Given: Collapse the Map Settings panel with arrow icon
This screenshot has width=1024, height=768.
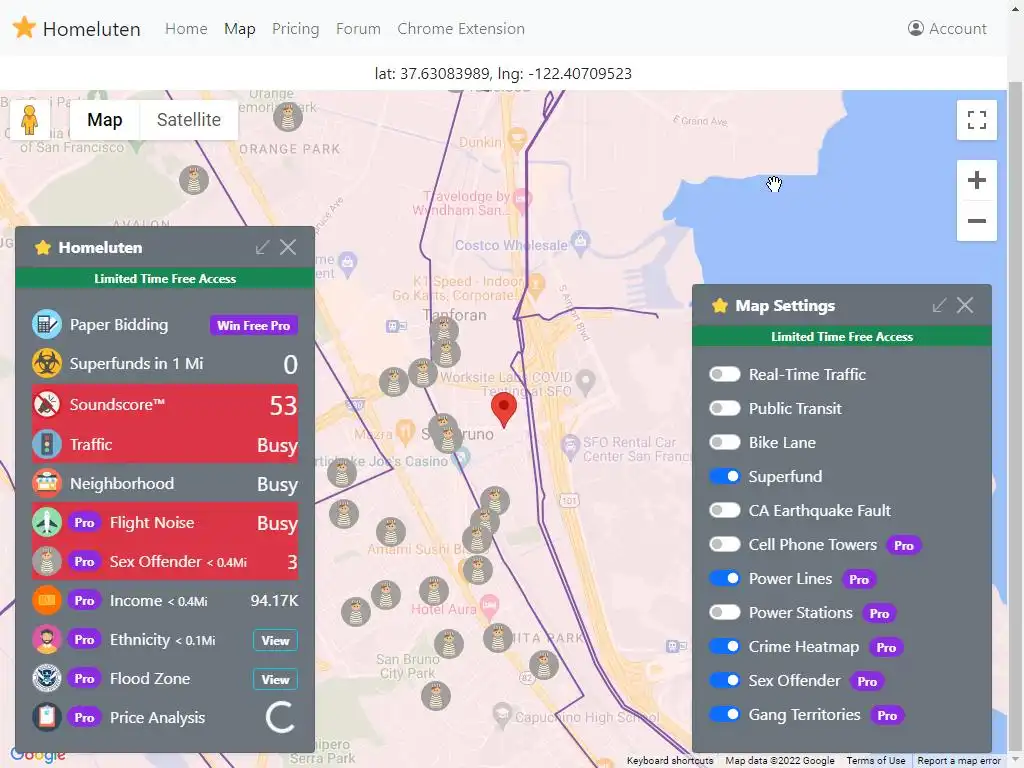Looking at the screenshot, I should pyautogui.click(x=939, y=306).
